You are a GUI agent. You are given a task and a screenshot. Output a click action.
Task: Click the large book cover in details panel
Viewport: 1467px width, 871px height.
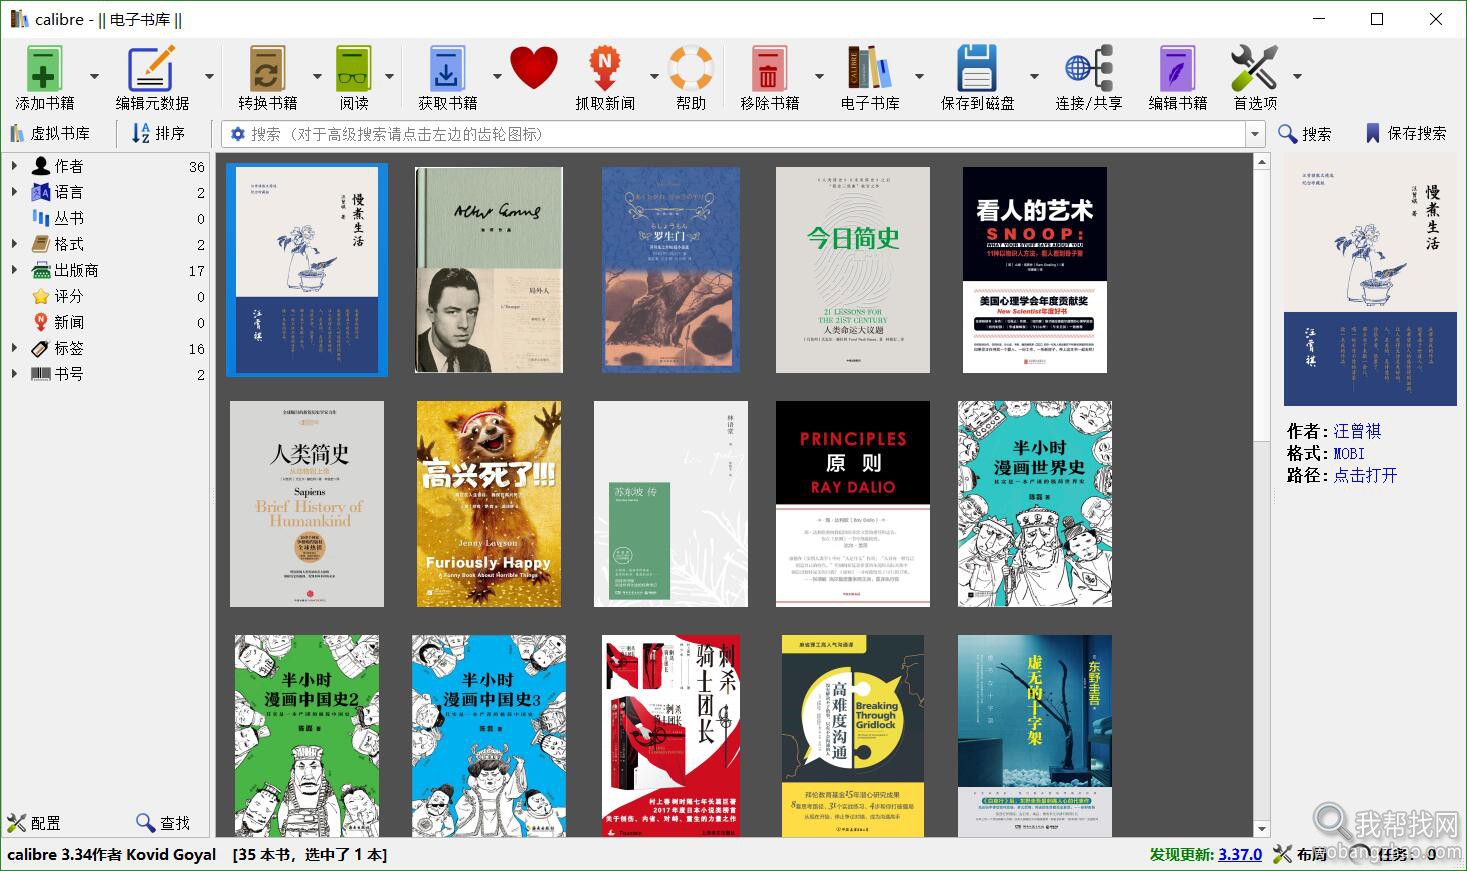pyautogui.click(x=1370, y=279)
